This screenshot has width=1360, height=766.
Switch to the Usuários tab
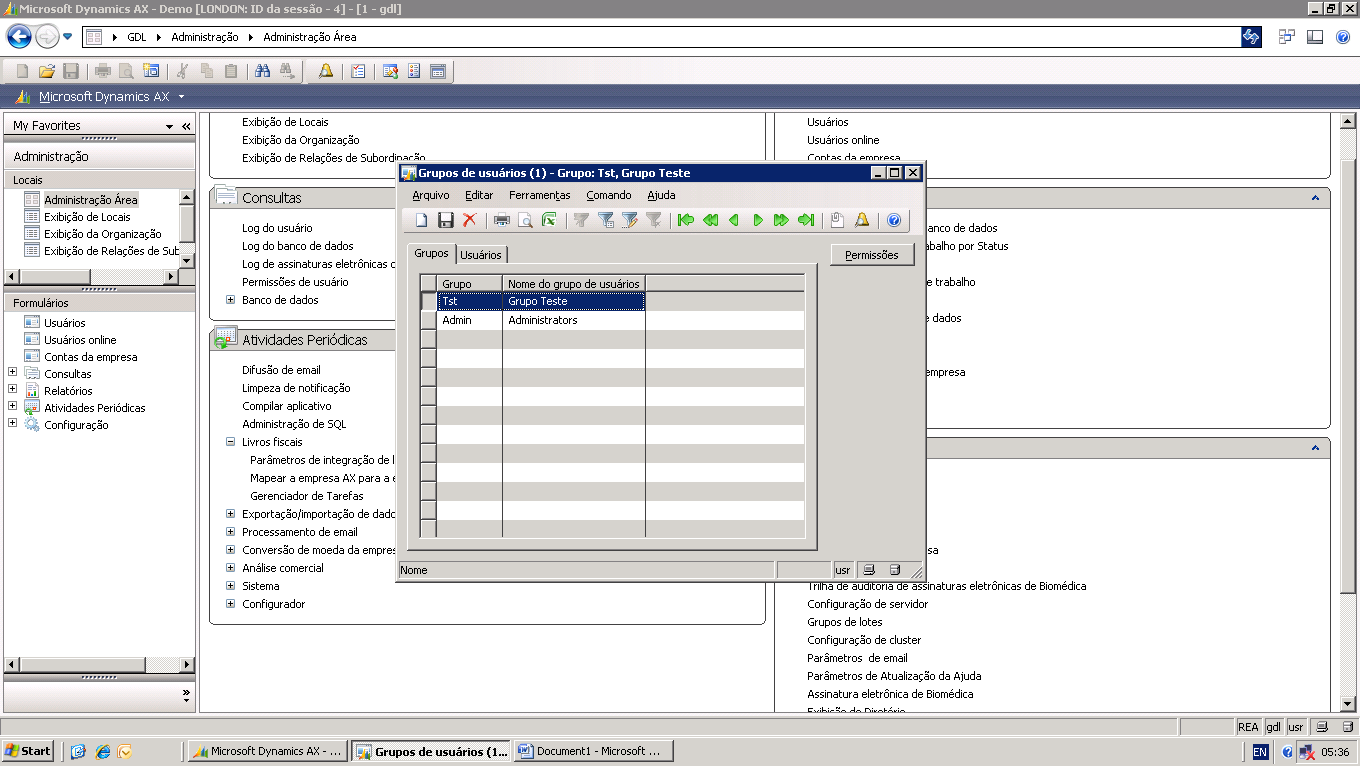481,255
